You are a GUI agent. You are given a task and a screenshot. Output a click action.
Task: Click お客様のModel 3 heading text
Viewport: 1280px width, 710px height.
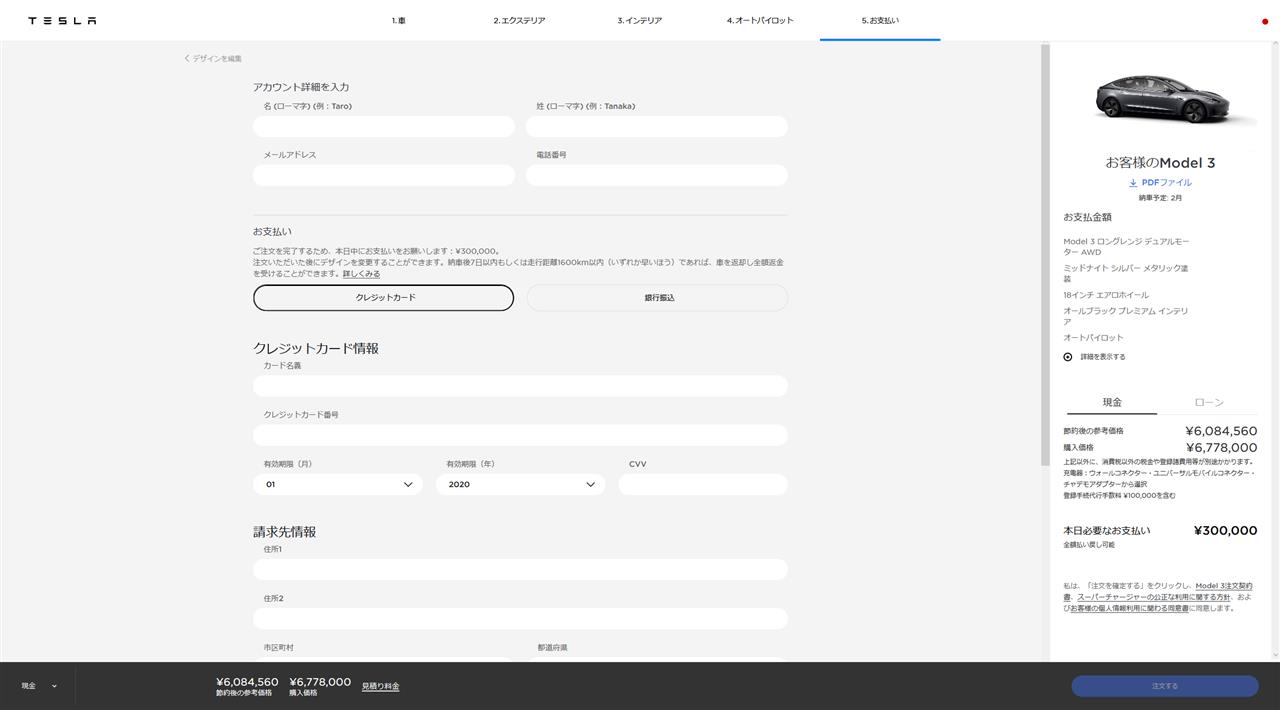point(1160,163)
